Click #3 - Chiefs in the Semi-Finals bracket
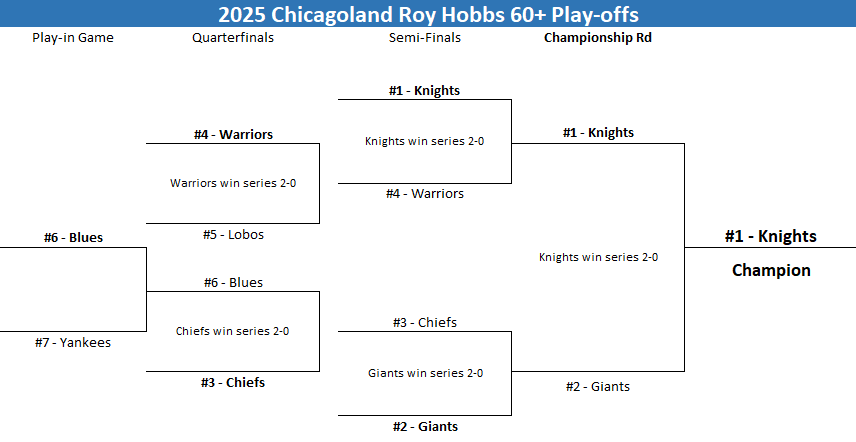The image size is (856, 442). coord(425,323)
